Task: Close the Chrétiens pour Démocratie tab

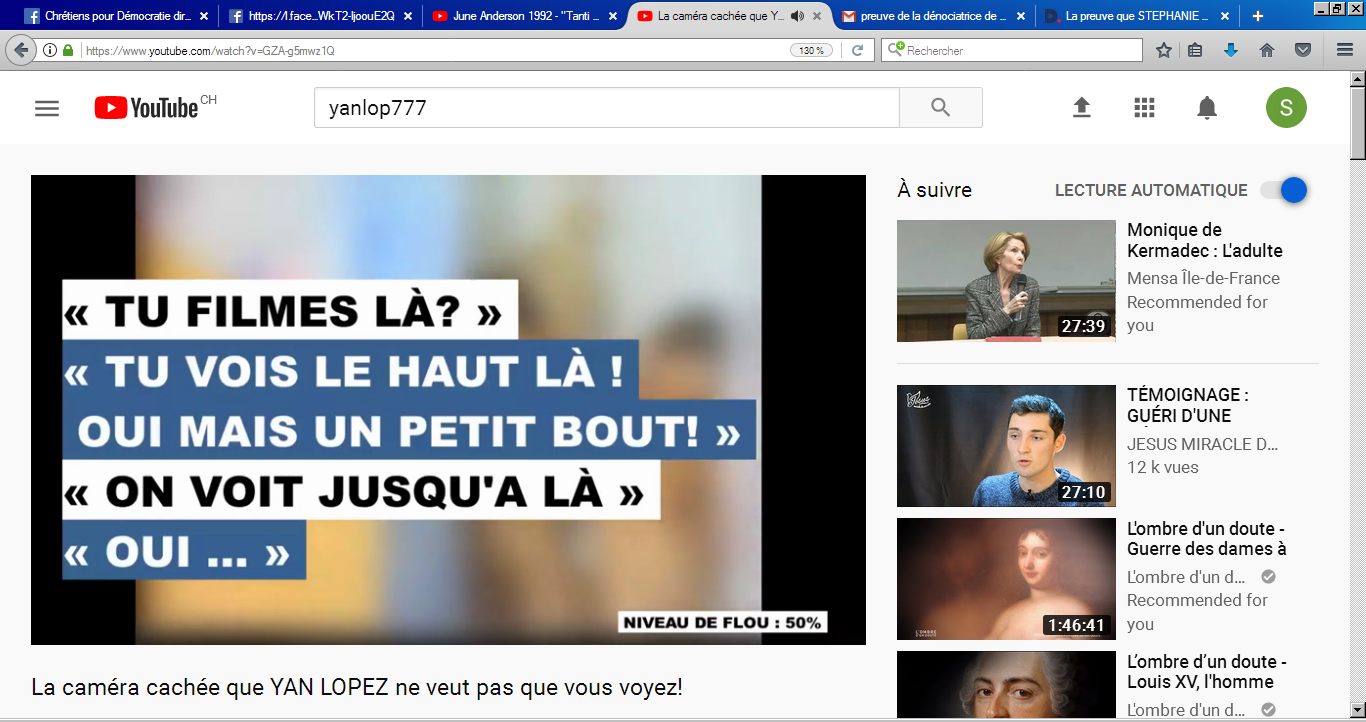Action: (204, 16)
